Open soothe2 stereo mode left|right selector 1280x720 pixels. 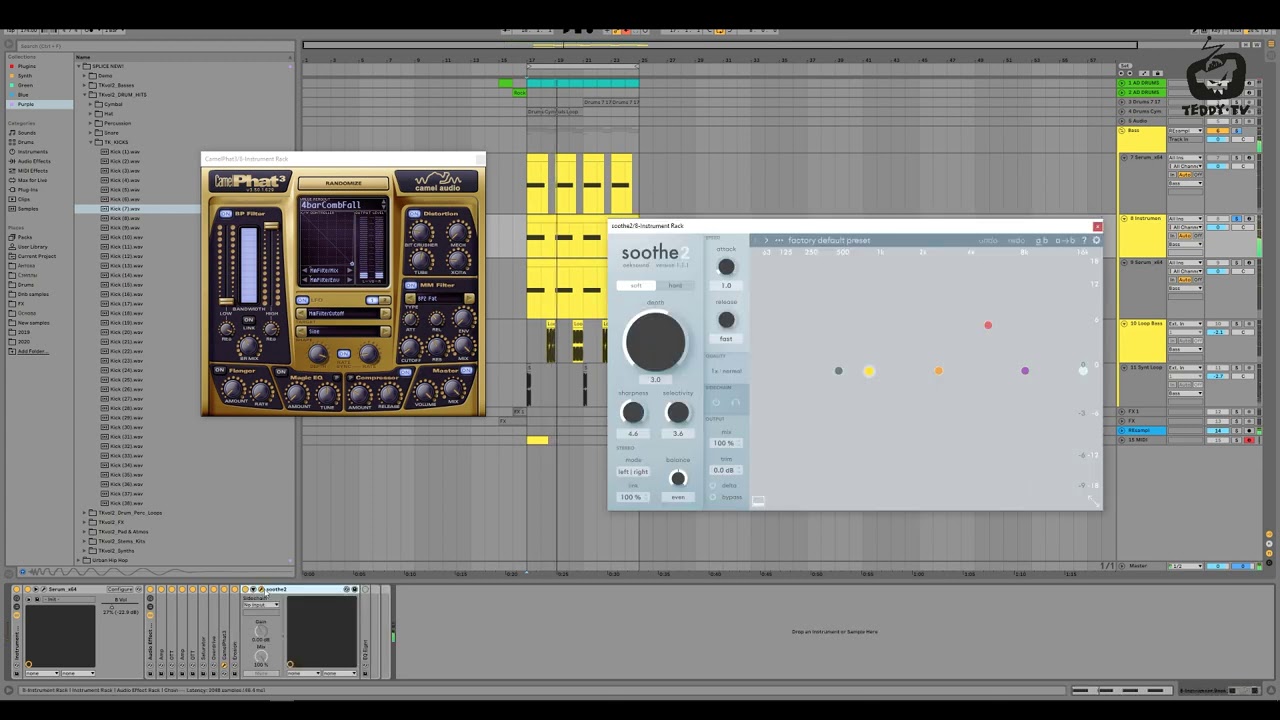(633, 472)
